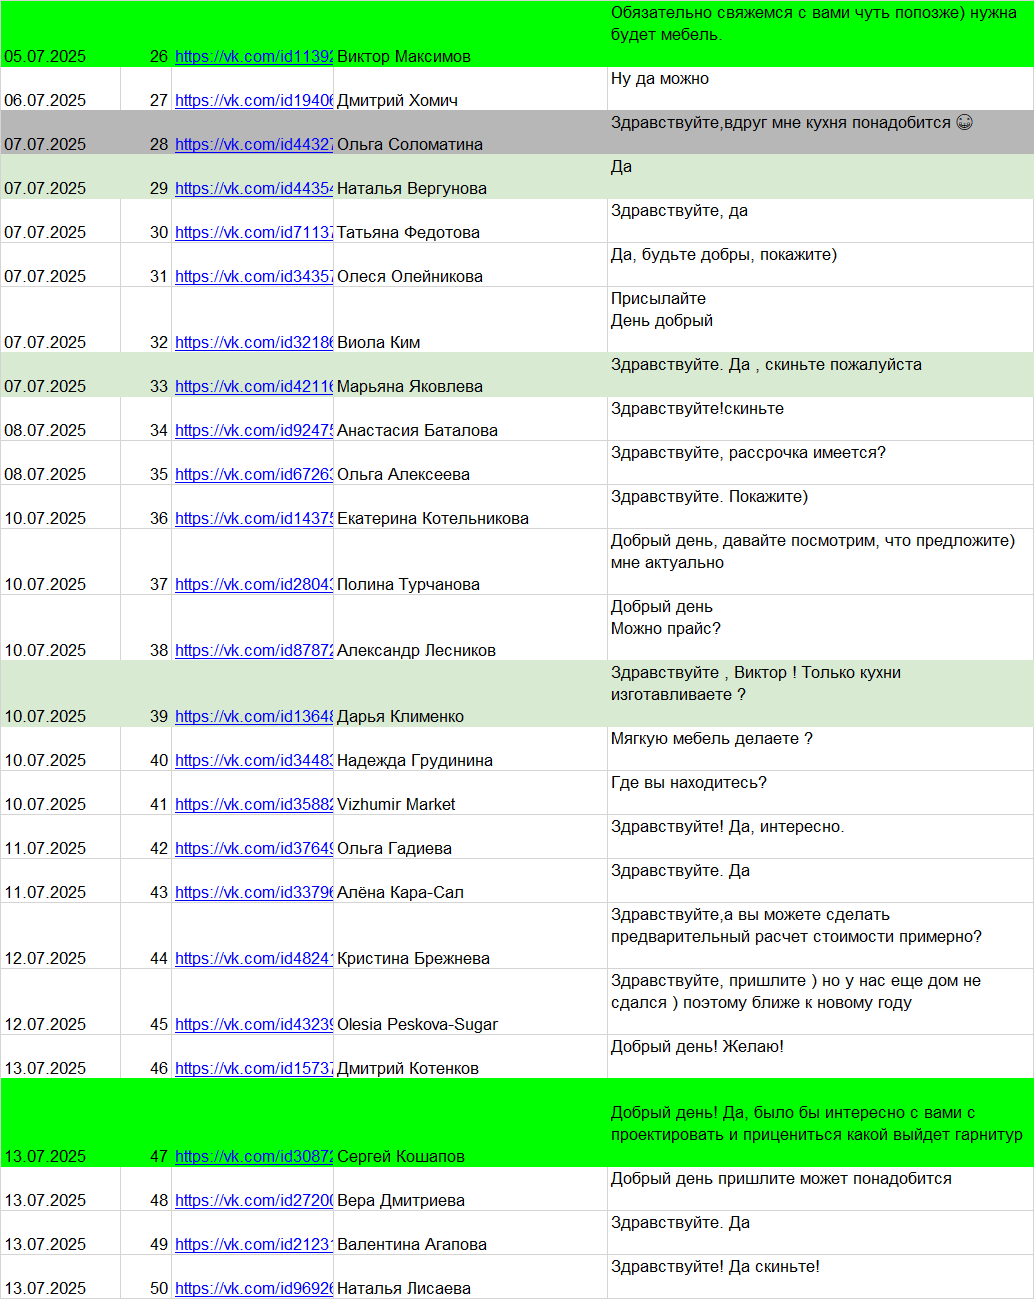Open Виктор Максимов's vk.com profile link
The height and width of the screenshot is (1299, 1034).
coord(254,57)
